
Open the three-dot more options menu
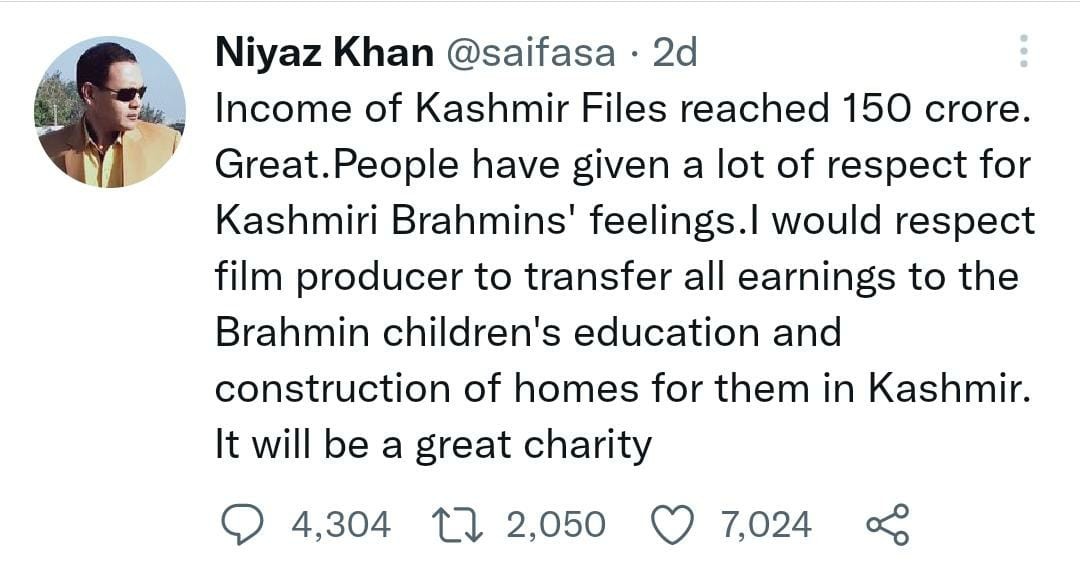1022,51
